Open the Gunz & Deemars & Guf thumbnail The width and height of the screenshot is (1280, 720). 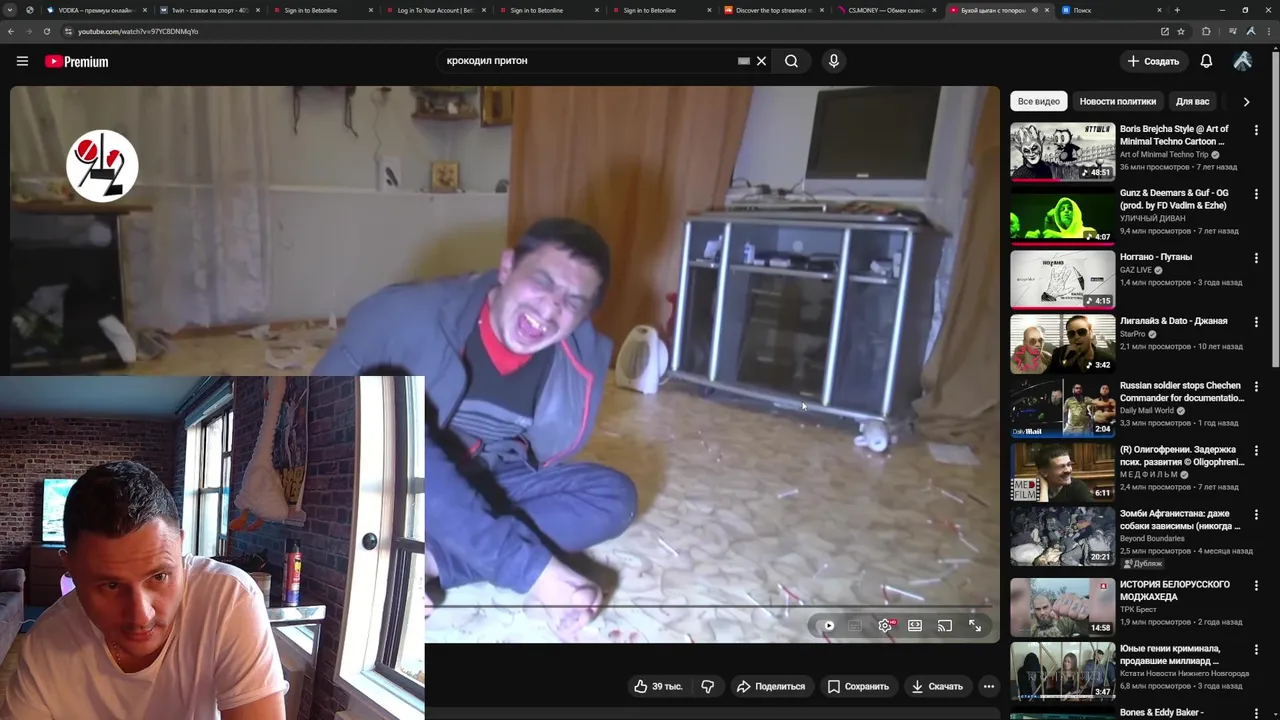(x=1062, y=216)
